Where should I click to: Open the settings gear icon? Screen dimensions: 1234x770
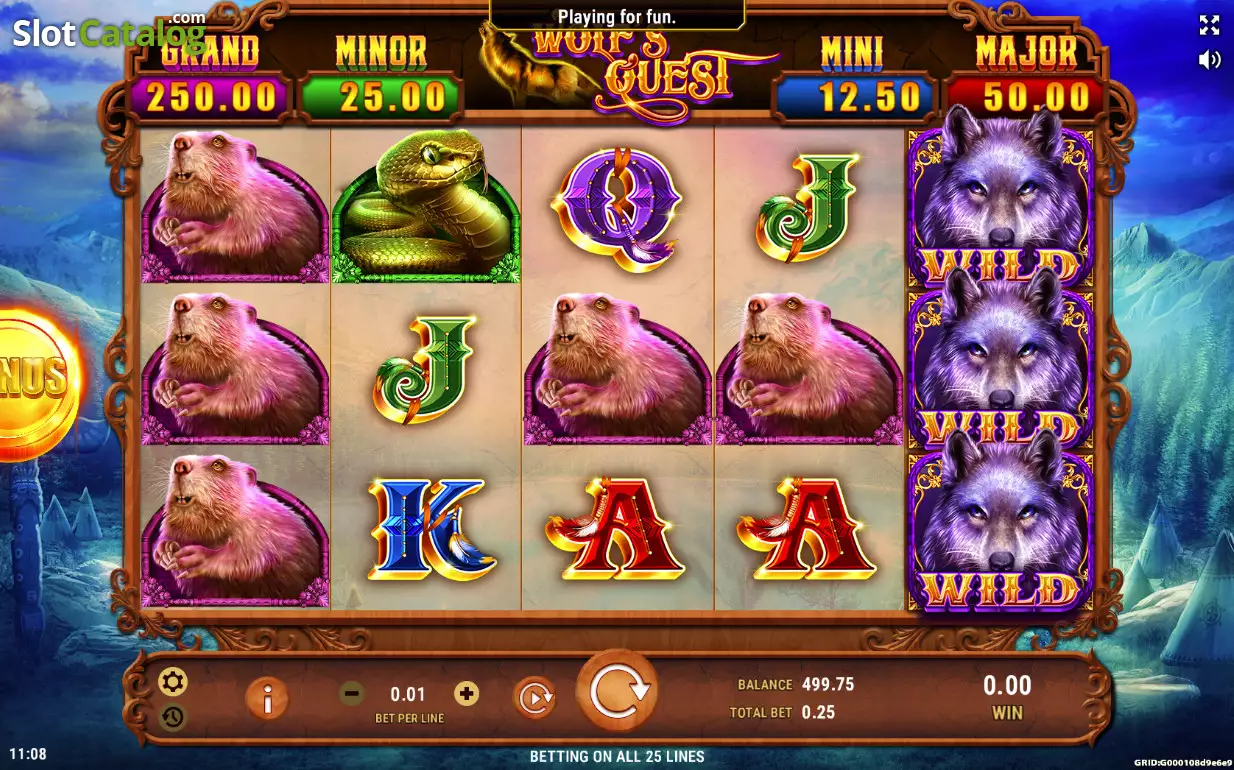click(x=173, y=682)
